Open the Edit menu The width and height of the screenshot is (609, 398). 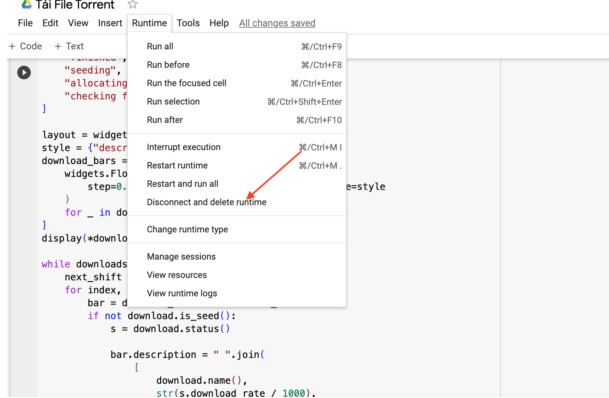[50, 23]
